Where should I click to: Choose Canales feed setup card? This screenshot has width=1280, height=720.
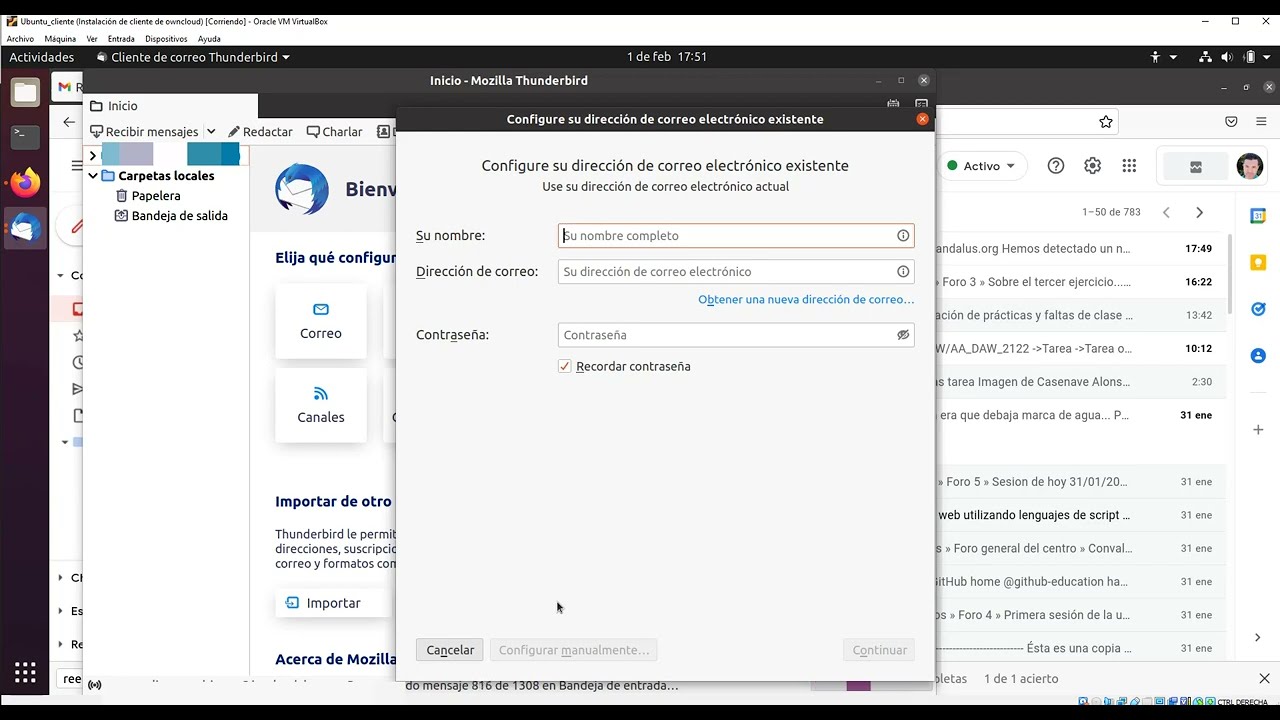(x=321, y=406)
